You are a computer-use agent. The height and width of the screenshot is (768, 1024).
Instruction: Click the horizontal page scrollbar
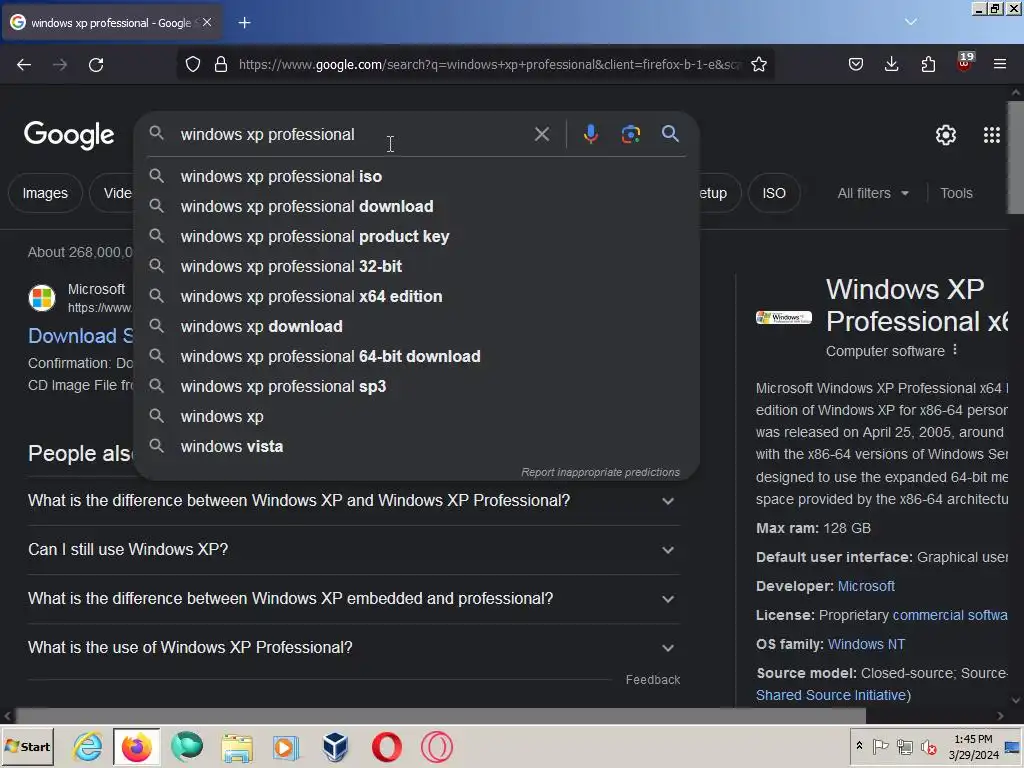[441, 716]
